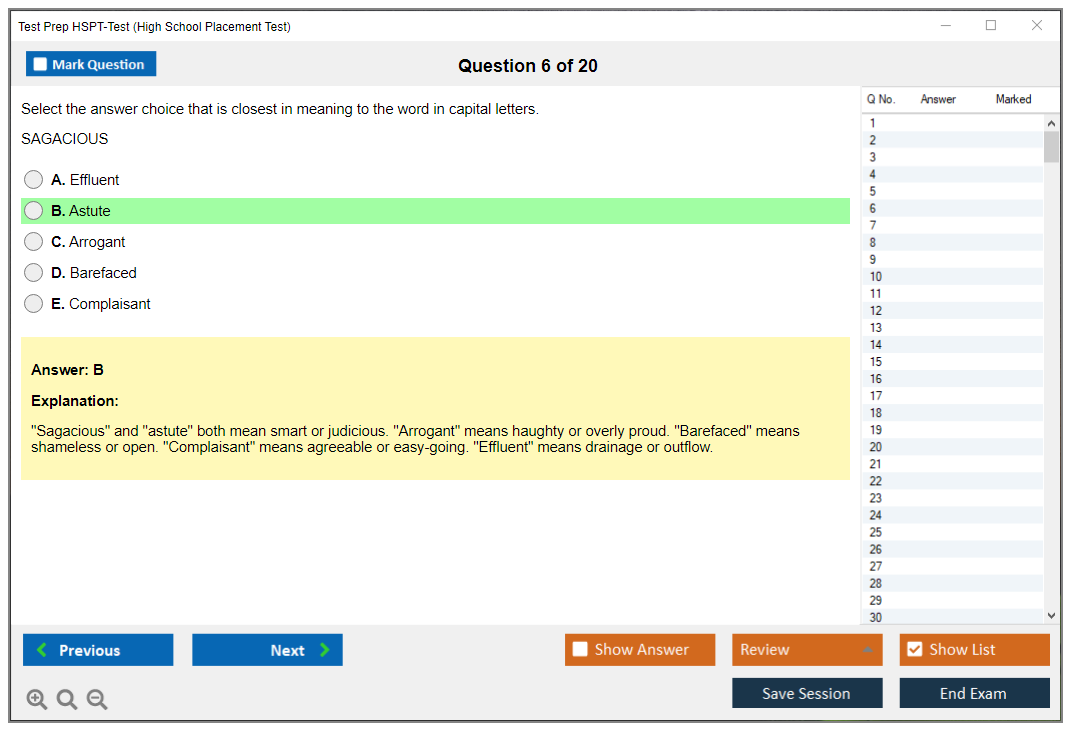Select answer A. Effluent
This screenshot has width=1075, height=735.
point(34,180)
